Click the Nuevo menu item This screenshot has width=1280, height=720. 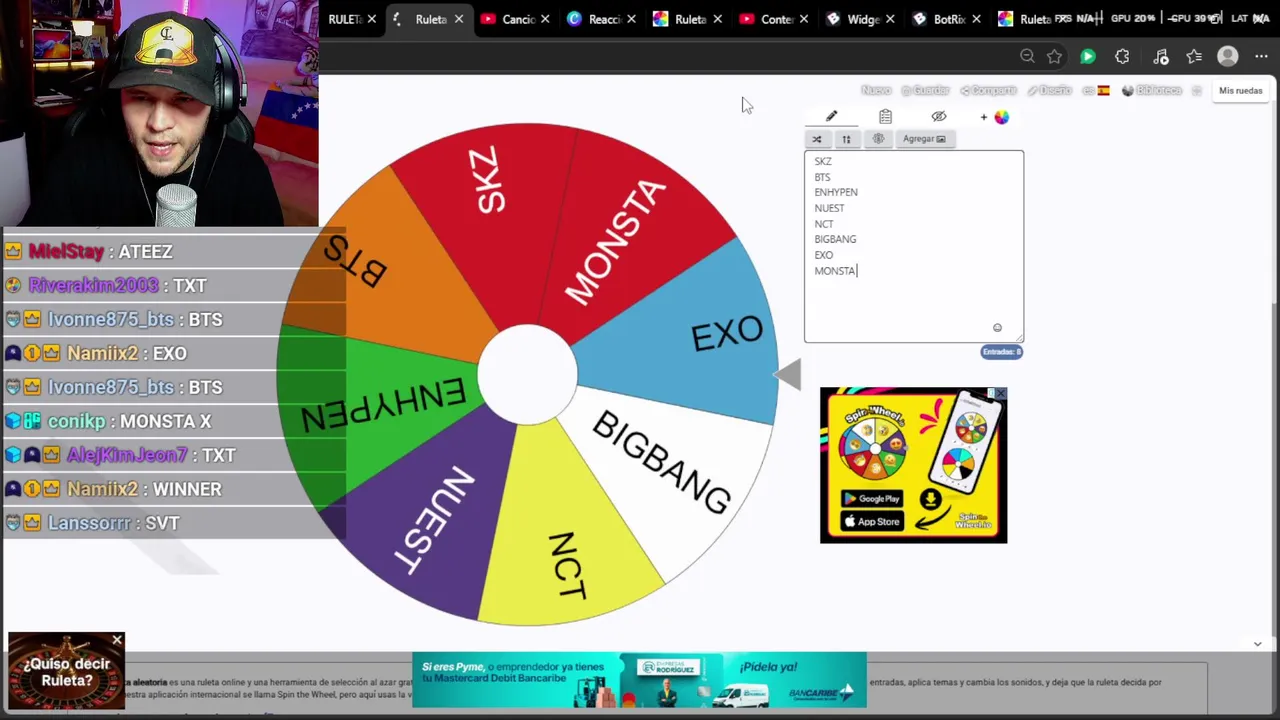pyautogui.click(x=876, y=90)
